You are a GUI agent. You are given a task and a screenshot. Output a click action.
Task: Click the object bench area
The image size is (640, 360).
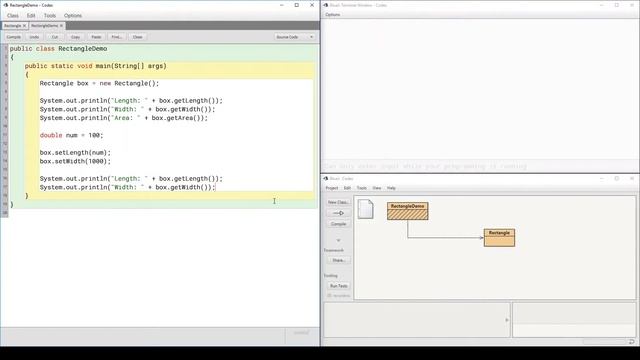(417, 320)
